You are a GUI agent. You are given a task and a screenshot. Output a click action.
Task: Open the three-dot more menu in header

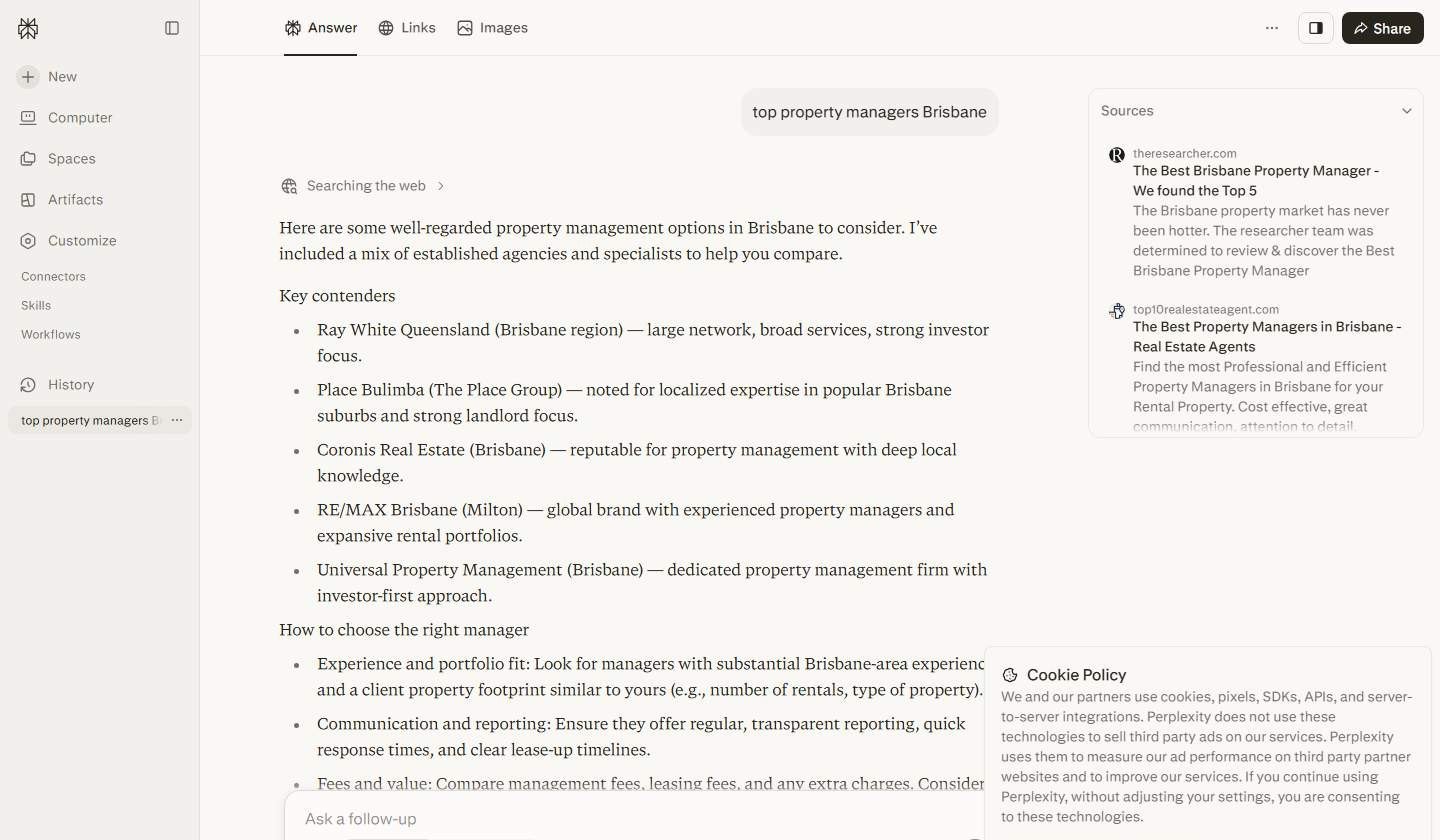(1272, 28)
